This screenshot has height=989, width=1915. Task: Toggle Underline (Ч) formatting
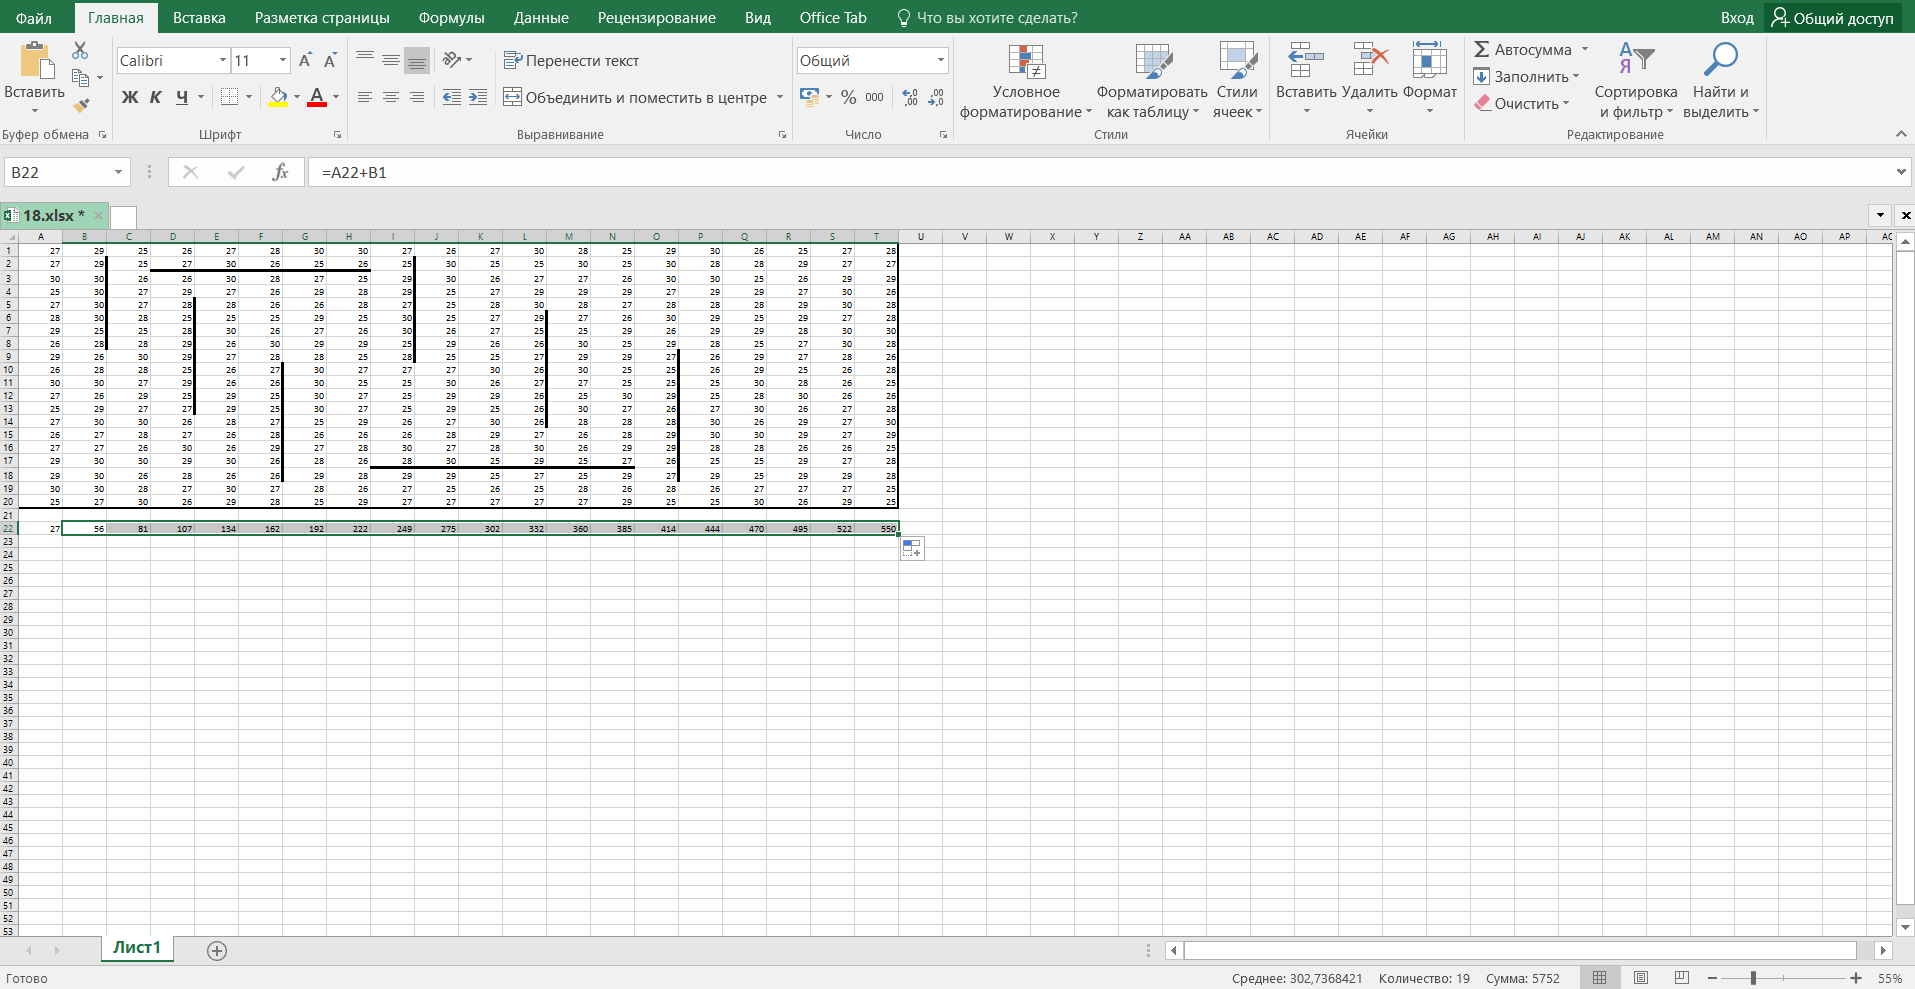tap(181, 97)
